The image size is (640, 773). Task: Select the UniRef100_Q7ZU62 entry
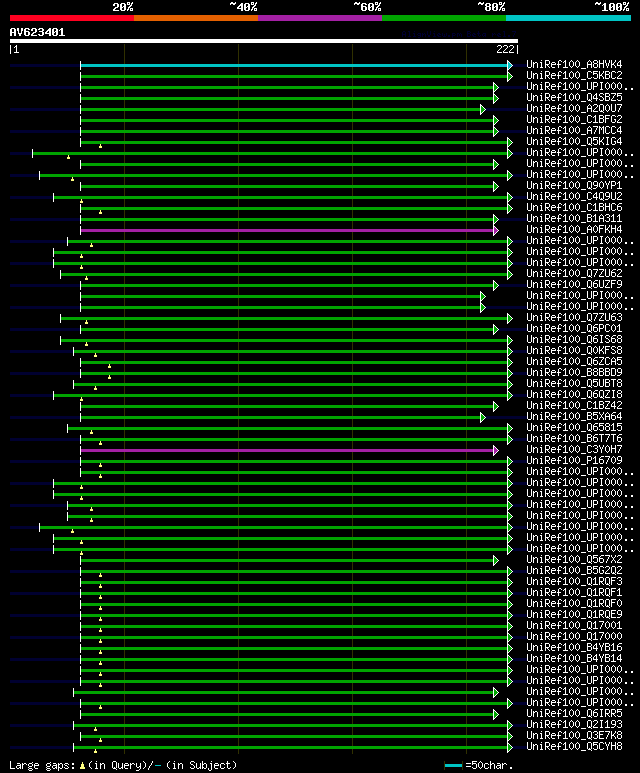click(574, 274)
